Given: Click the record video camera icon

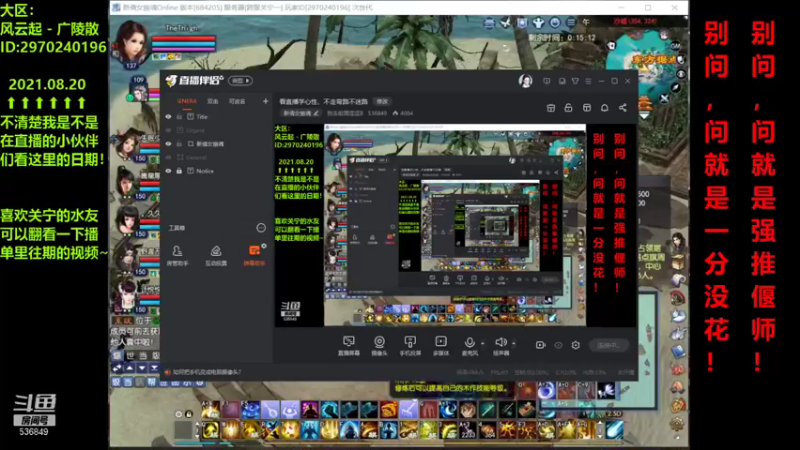Looking at the screenshot, I should tap(540, 345).
